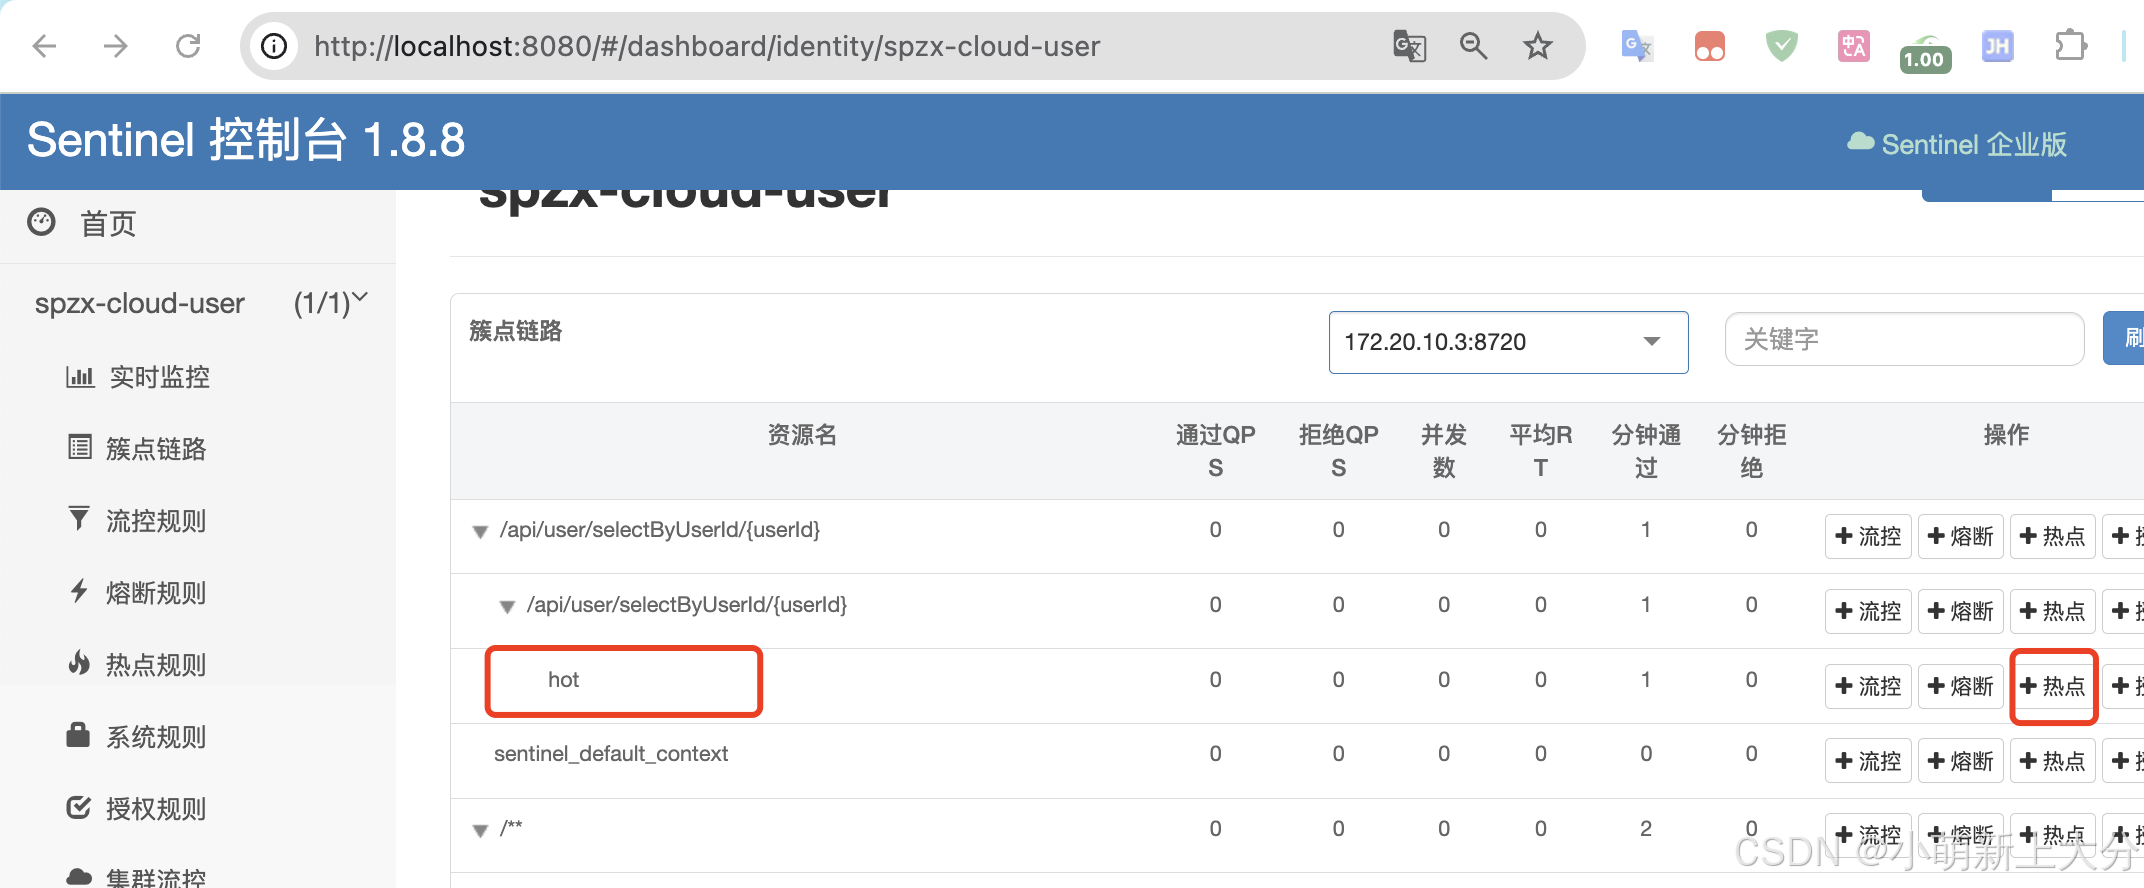Click the 拒绝QPS column header
Viewport: 2144px width, 888px height.
click(x=1338, y=451)
